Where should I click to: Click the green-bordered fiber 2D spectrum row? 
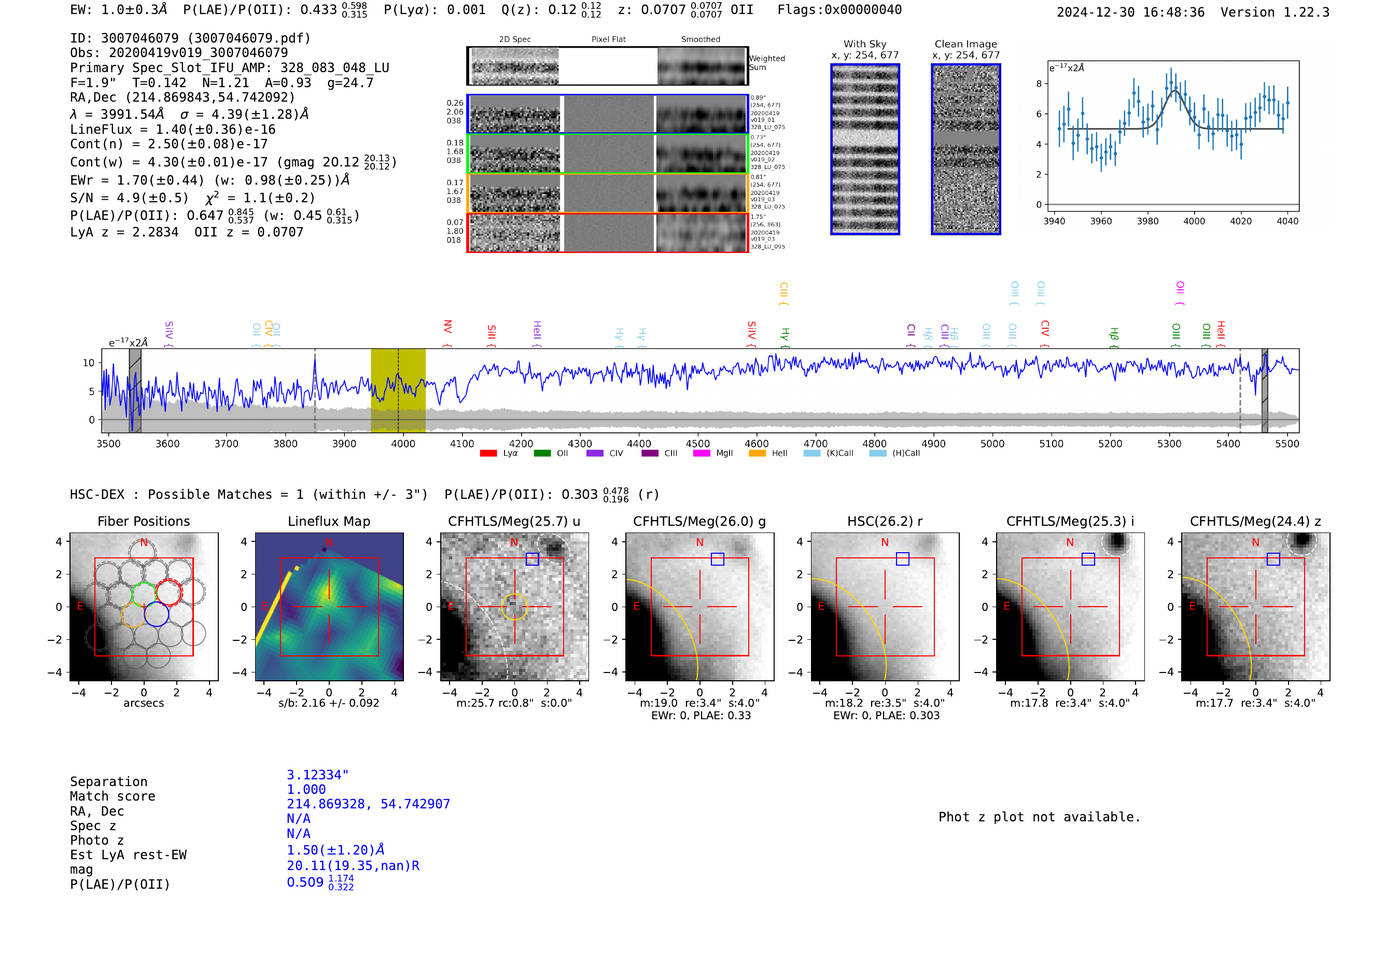tap(608, 154)
